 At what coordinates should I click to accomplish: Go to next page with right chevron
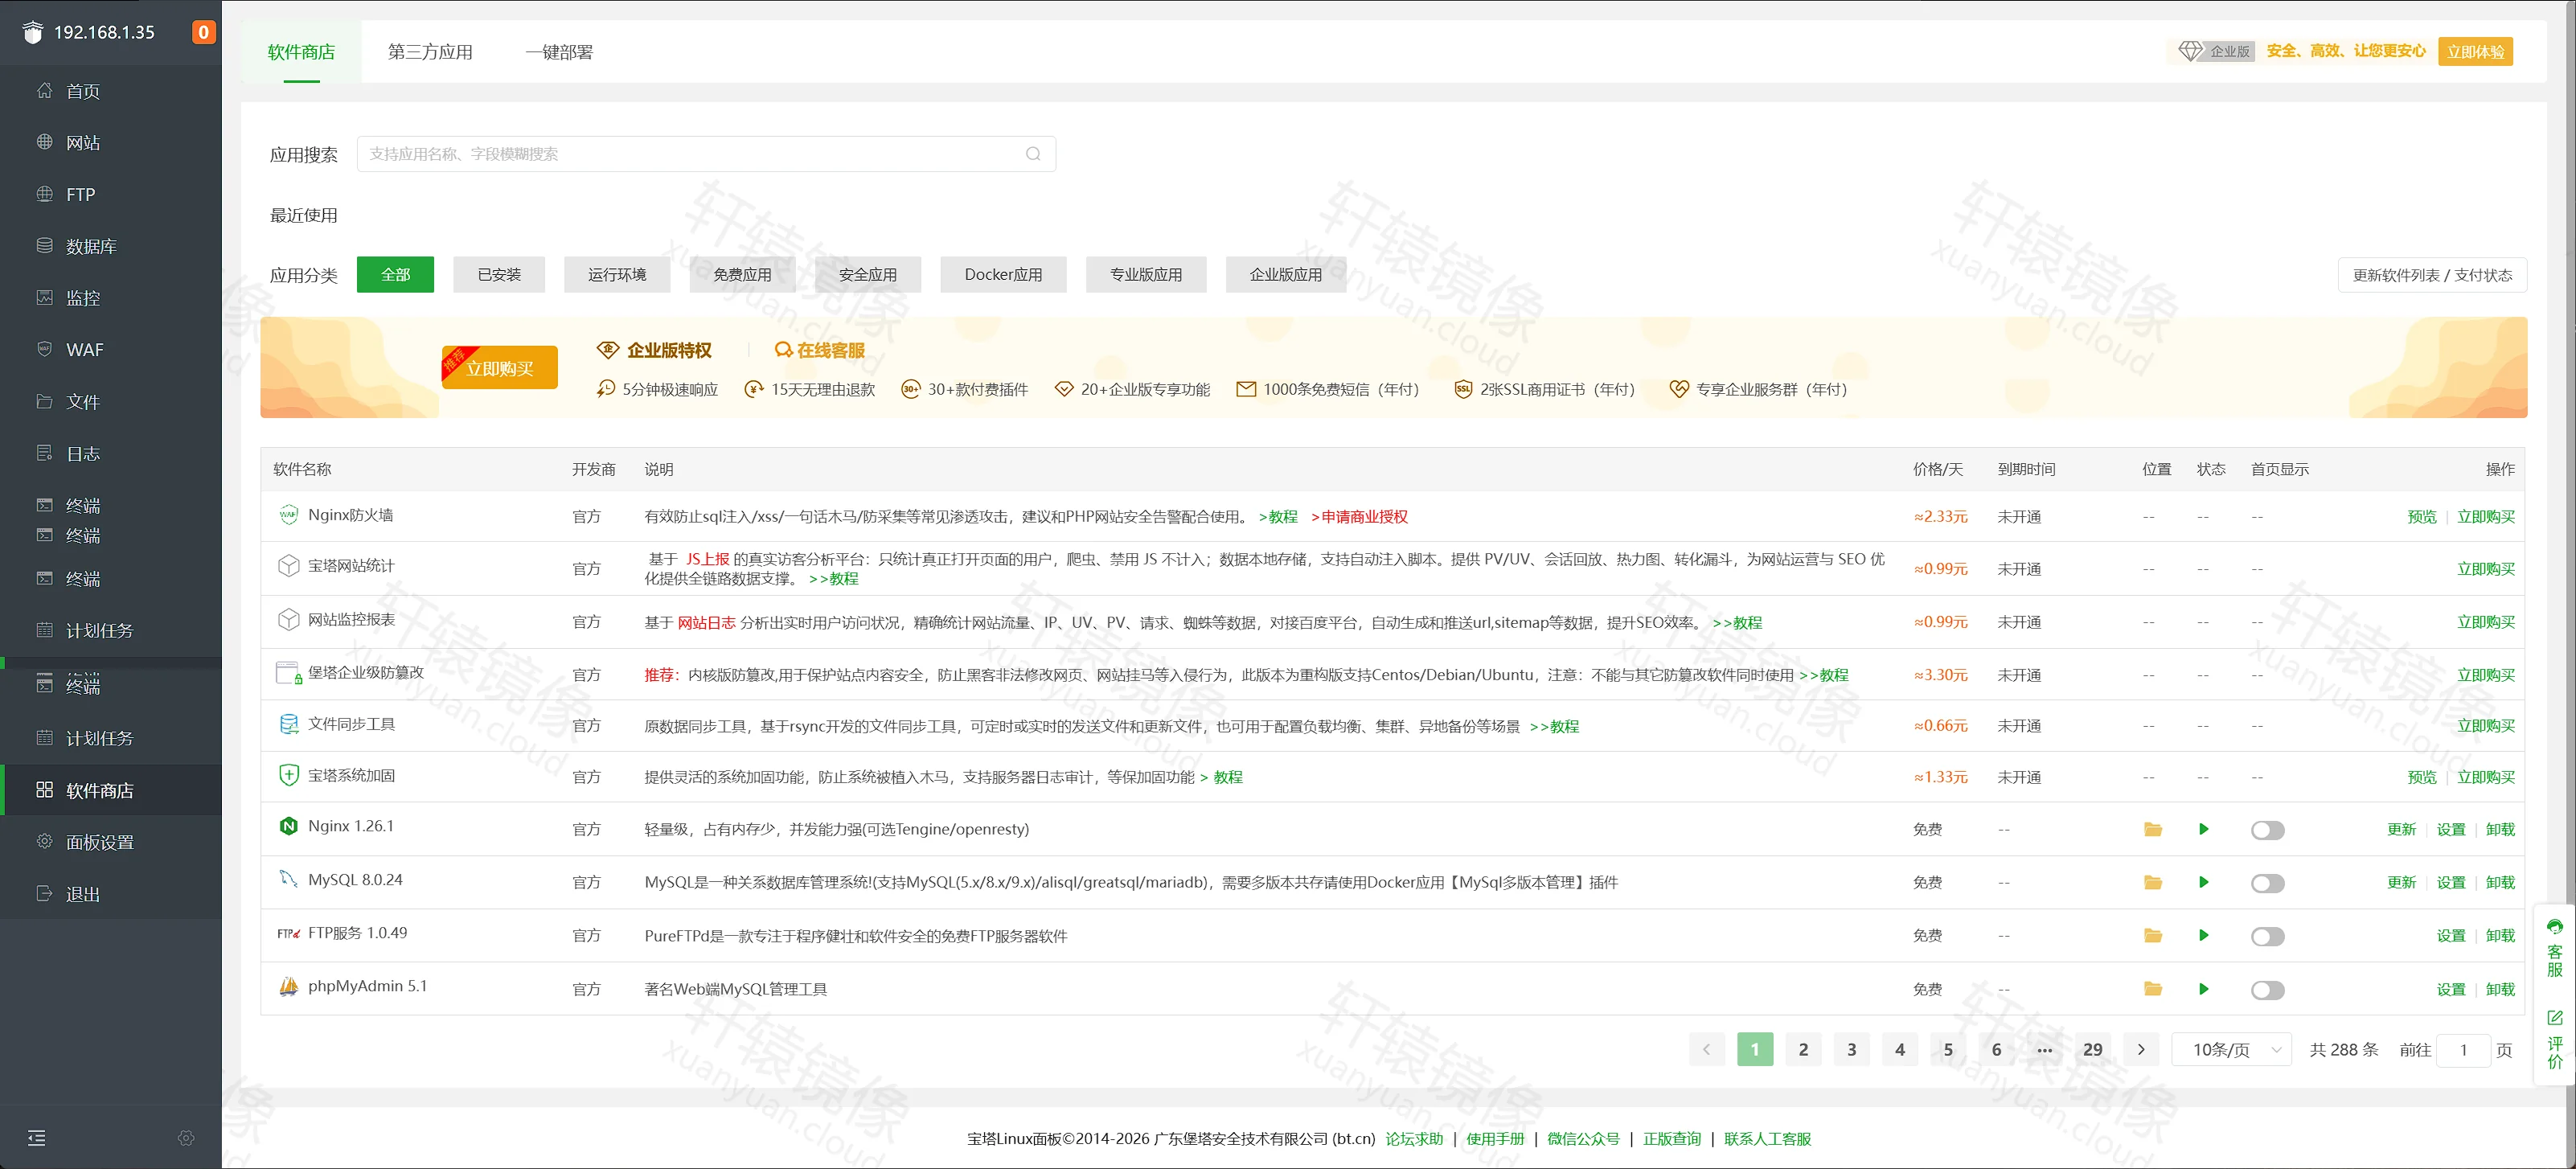tap(2140, 1049)
